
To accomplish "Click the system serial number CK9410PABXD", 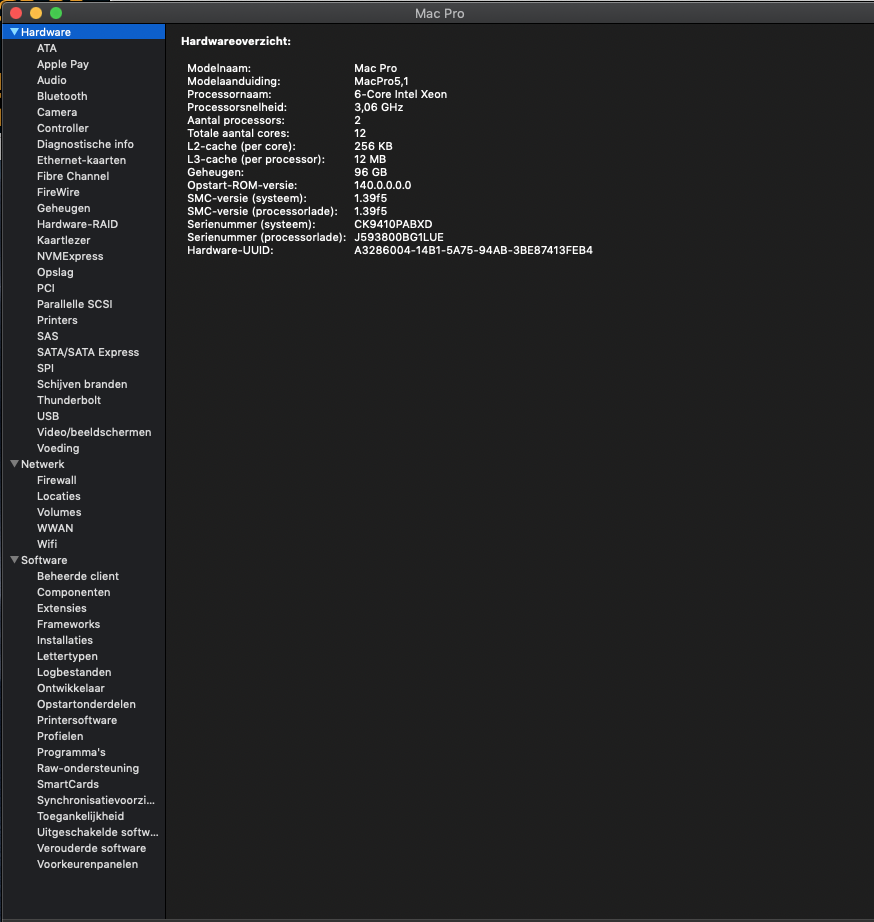I will pyautogui.click(x=393, y=224).
